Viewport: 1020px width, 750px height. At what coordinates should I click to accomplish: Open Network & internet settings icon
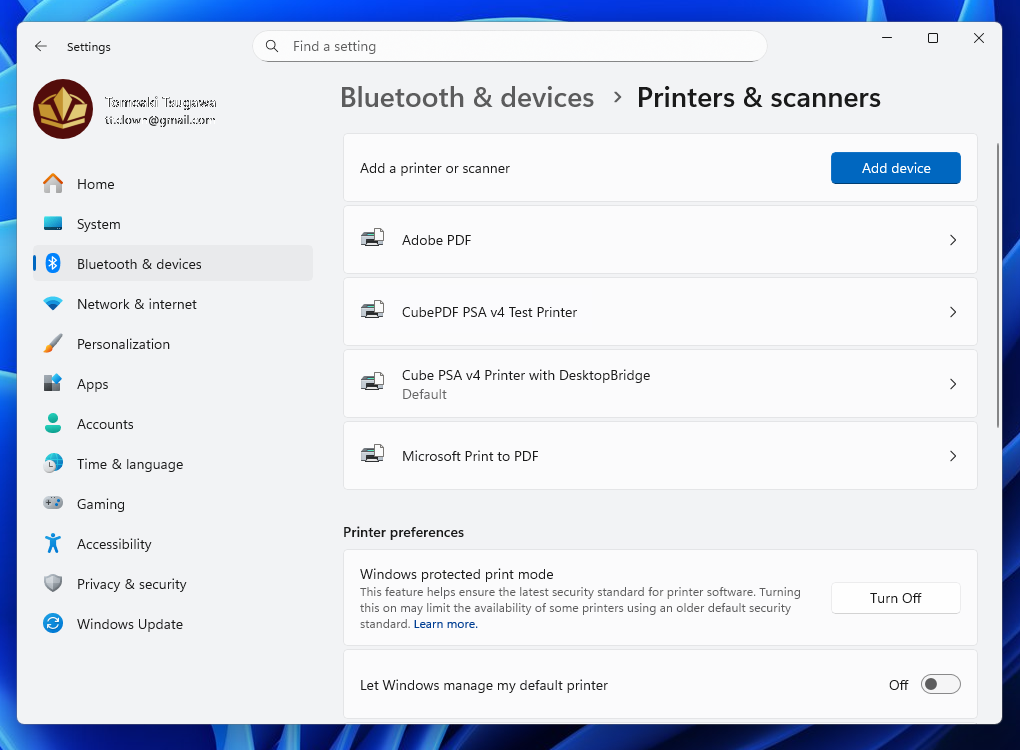52,304
